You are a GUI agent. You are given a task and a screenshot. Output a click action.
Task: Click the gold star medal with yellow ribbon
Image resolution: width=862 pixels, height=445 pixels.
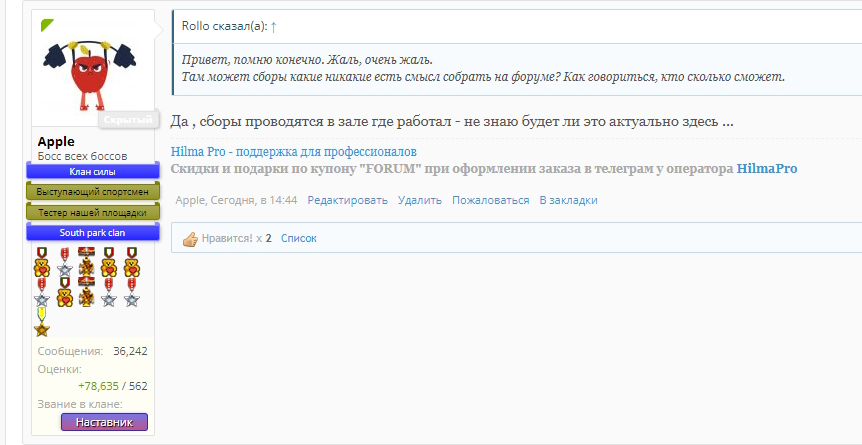coord(42,322)
